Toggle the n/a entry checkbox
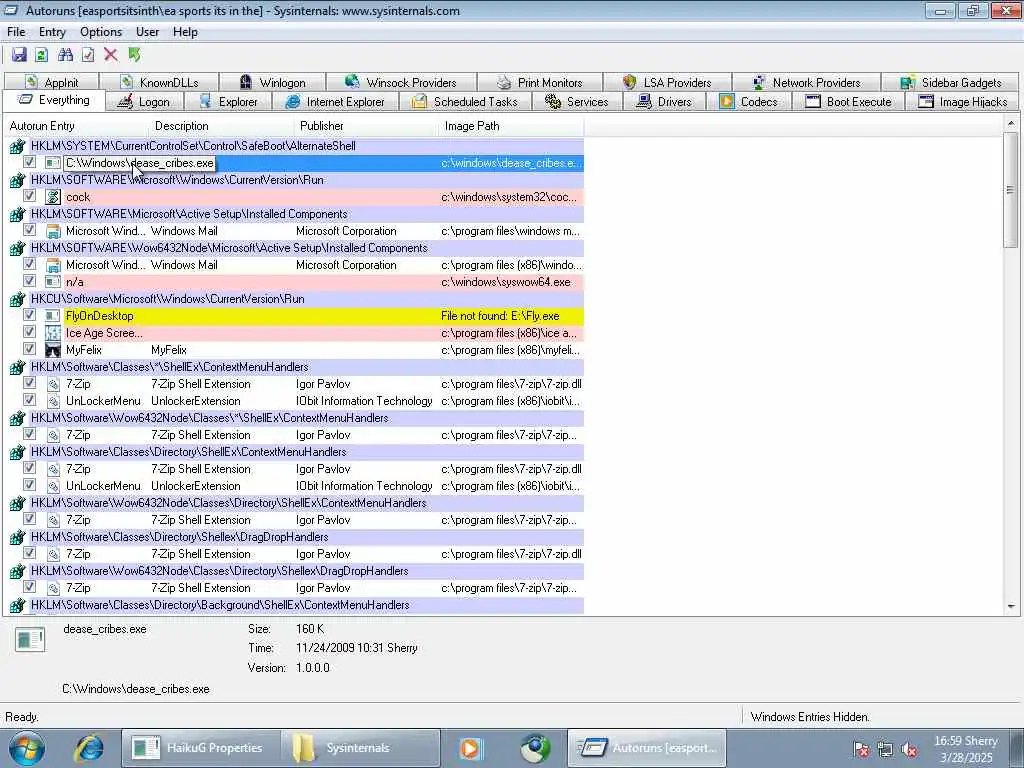Screen dimensions: 1024x768 [x=29, y=281]
